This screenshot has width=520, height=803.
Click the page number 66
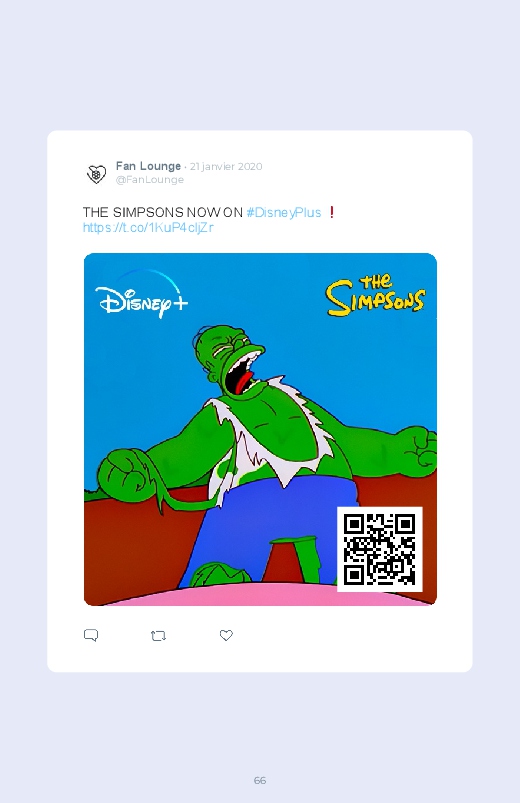[260, 780]
